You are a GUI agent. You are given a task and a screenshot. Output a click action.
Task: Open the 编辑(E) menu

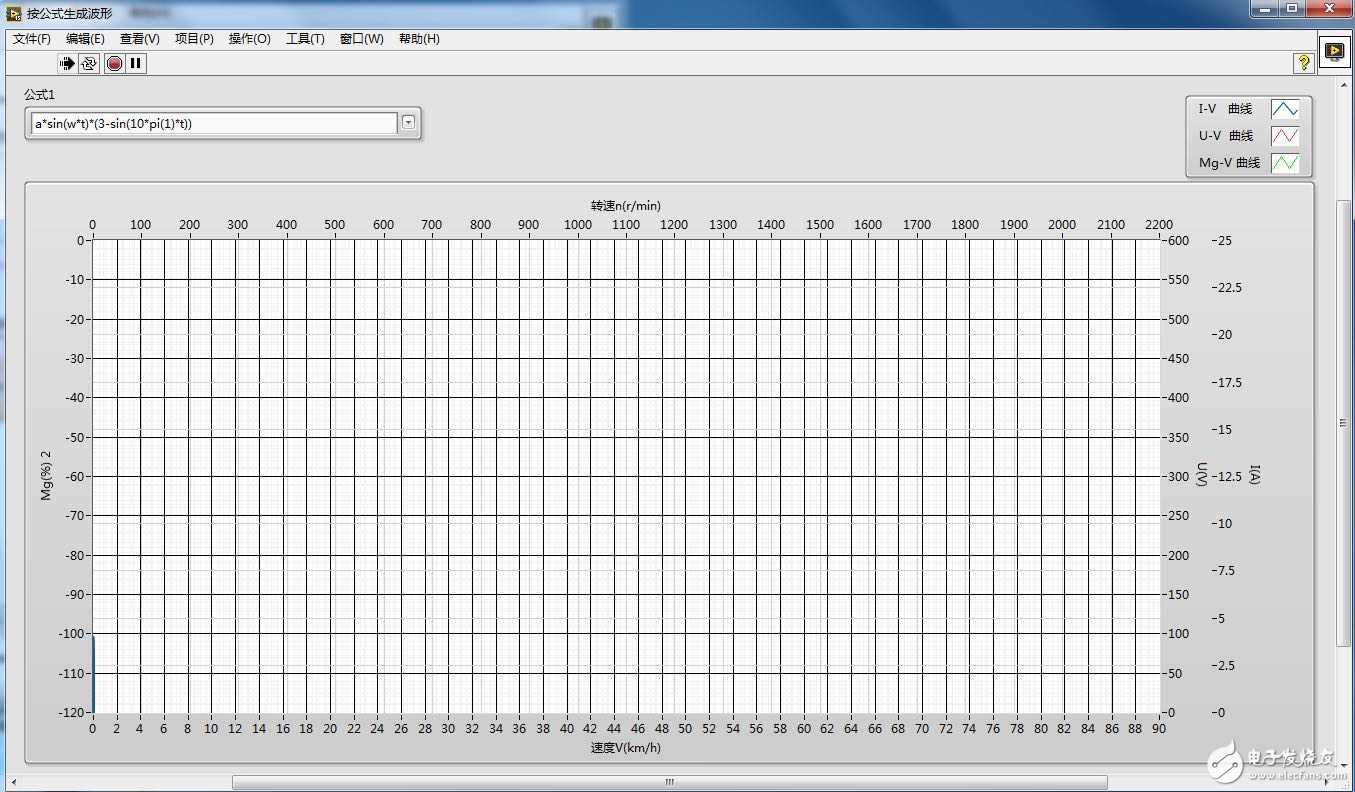85,39
